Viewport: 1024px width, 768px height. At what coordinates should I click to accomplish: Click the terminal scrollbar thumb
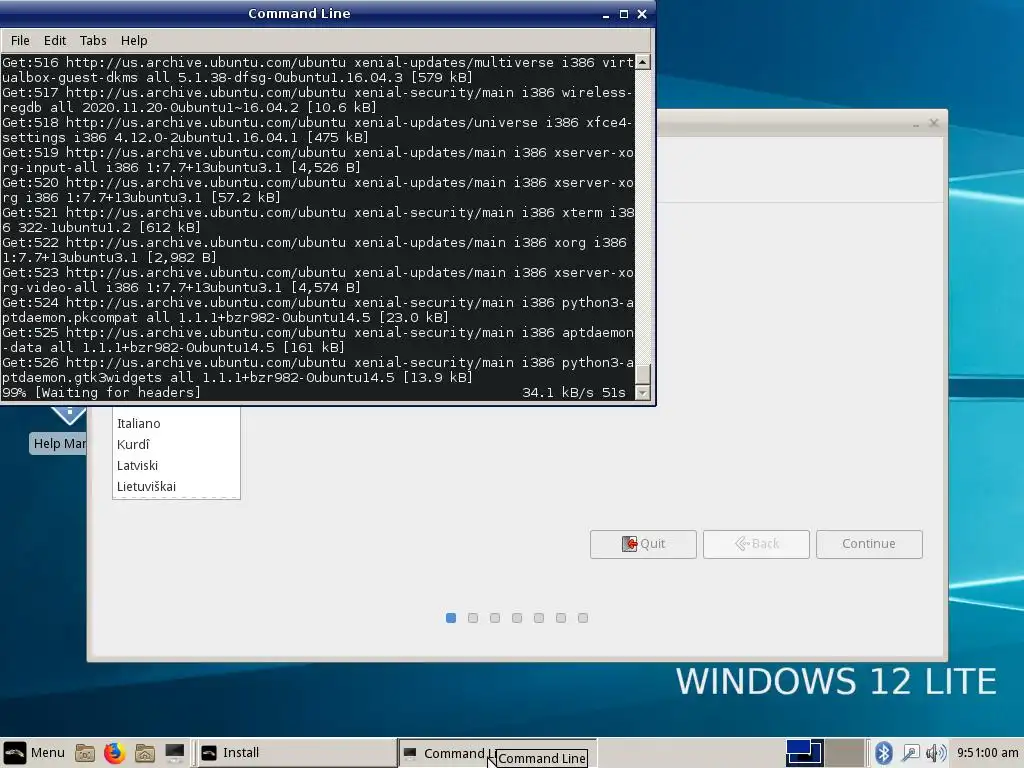(x=643, y=374)
